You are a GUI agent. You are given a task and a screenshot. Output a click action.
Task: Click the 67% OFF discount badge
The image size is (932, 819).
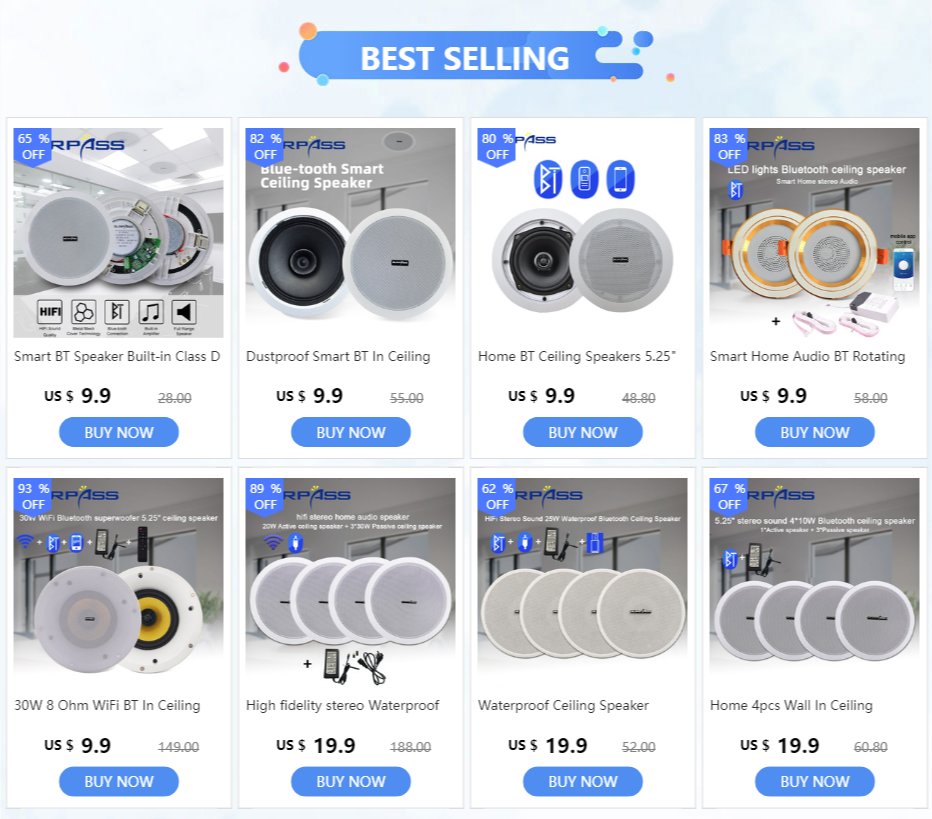(728, 497)
